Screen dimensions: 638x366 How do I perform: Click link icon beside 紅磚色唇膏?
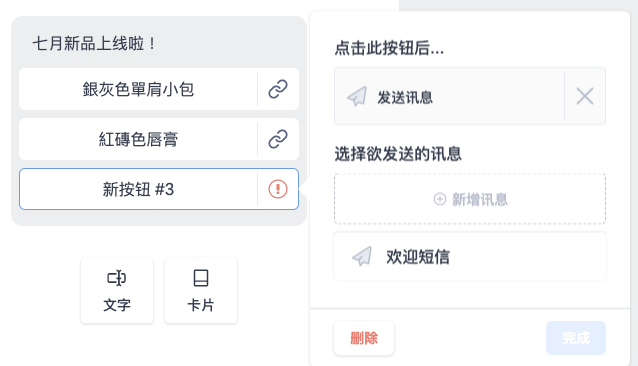click(x=278, y=139)
